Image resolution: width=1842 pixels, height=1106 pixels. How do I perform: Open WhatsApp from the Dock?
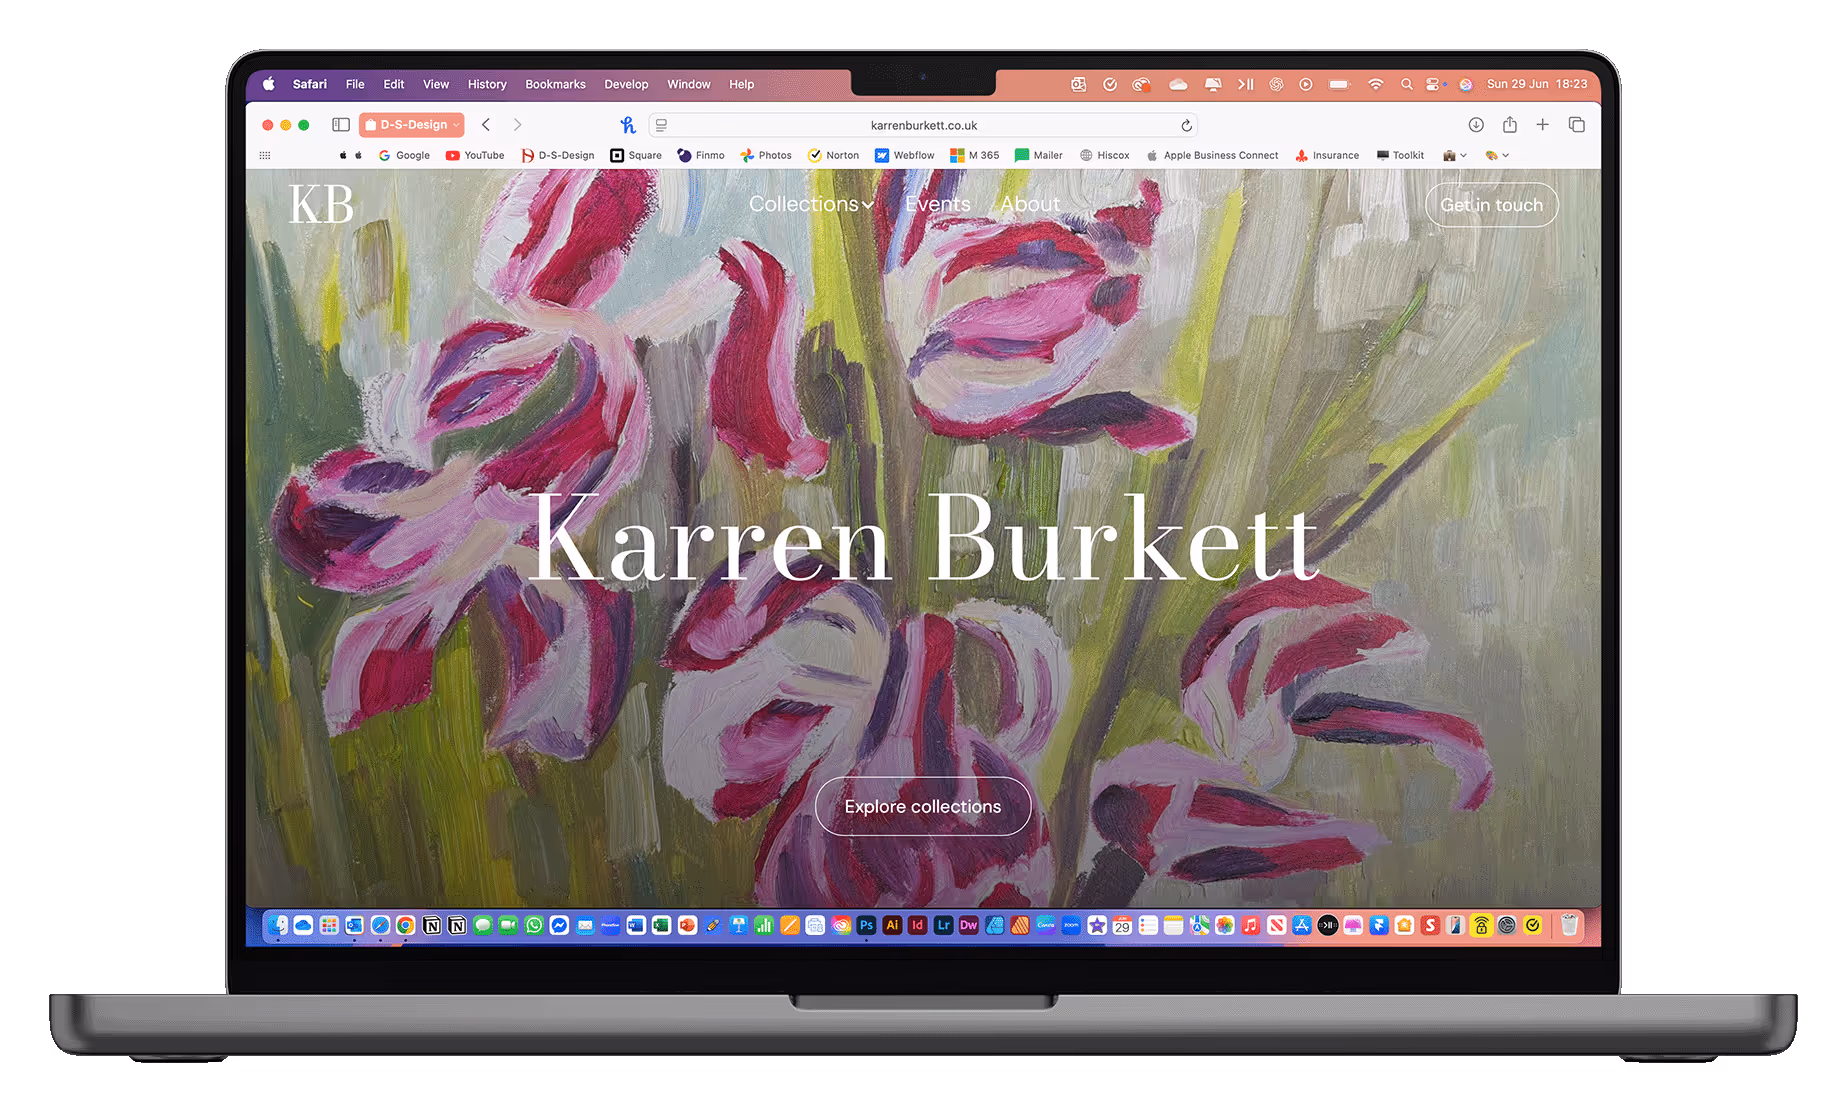point(534,925)
